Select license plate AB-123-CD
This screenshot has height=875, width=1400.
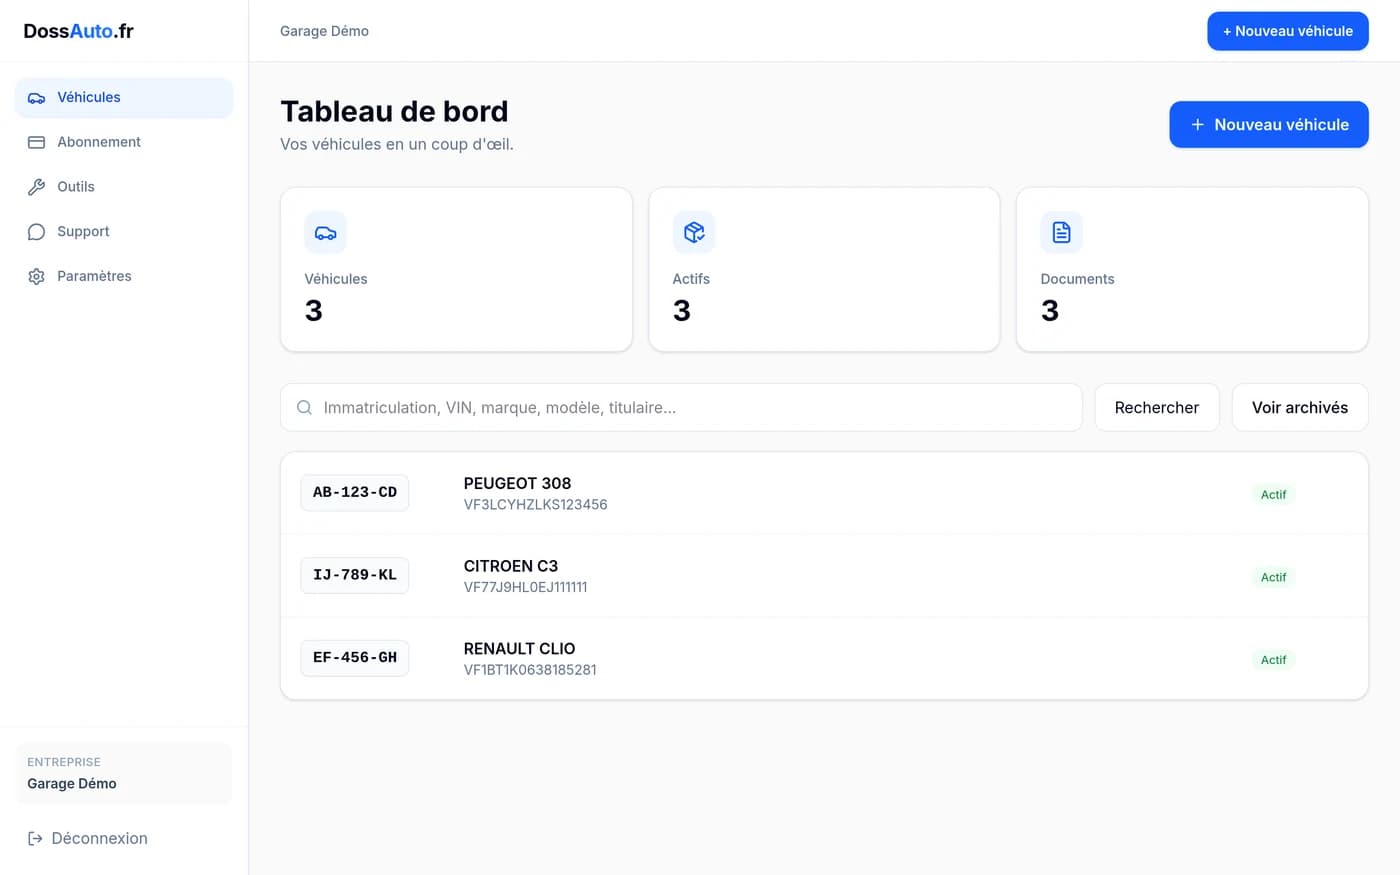(x=354, y=492)
